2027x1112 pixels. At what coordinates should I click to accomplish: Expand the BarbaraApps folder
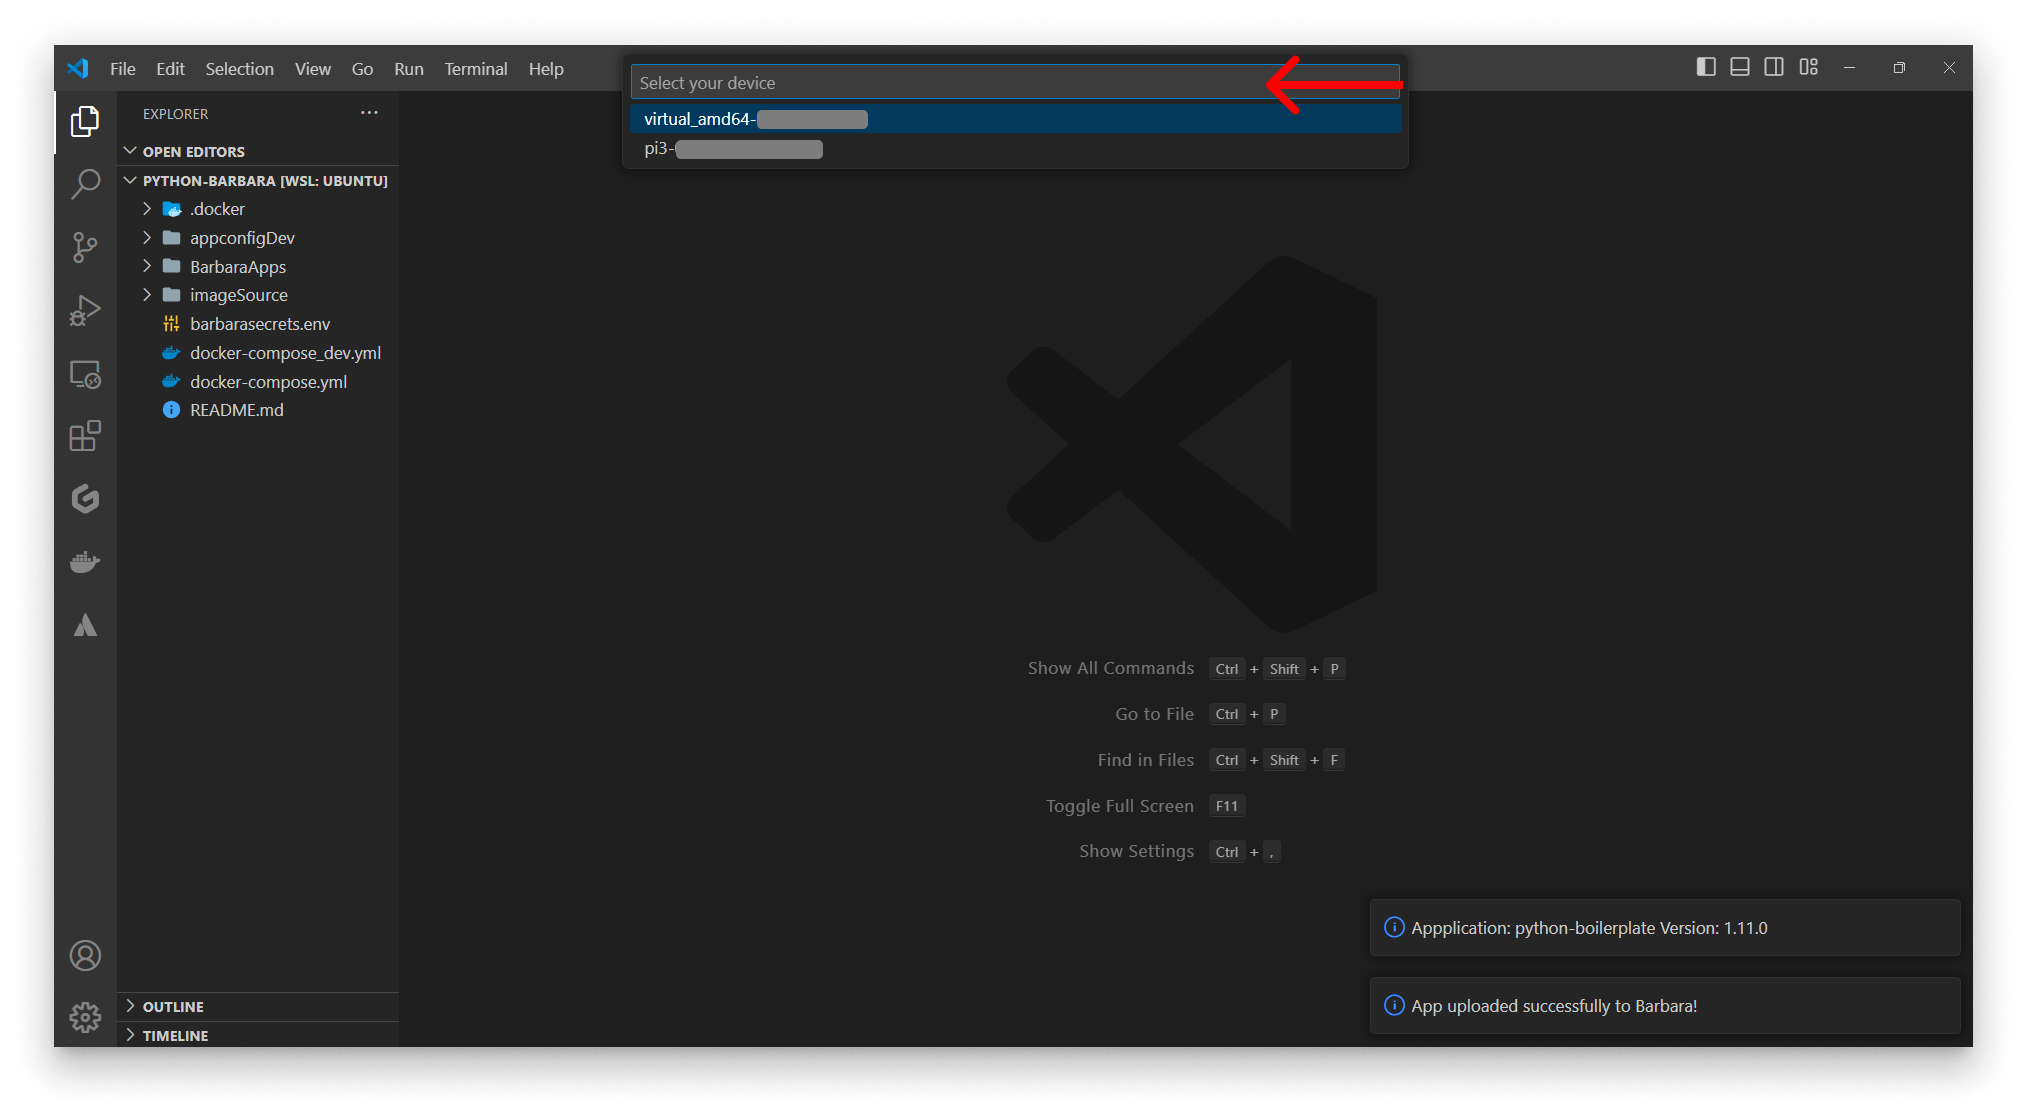pos(148,266)
